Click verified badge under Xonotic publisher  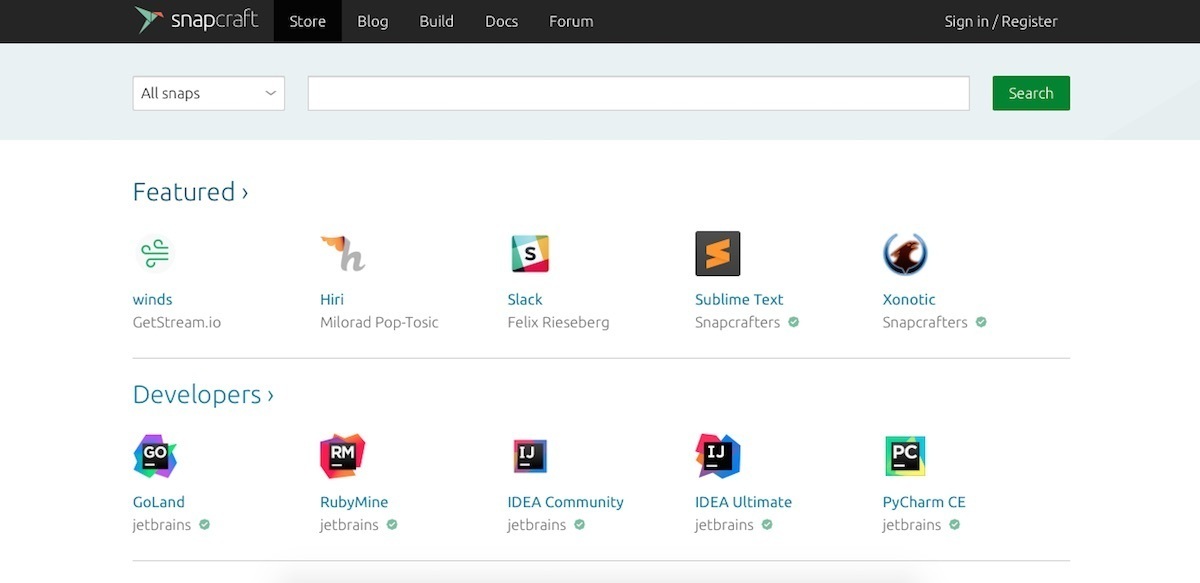[x=981, y=322]
